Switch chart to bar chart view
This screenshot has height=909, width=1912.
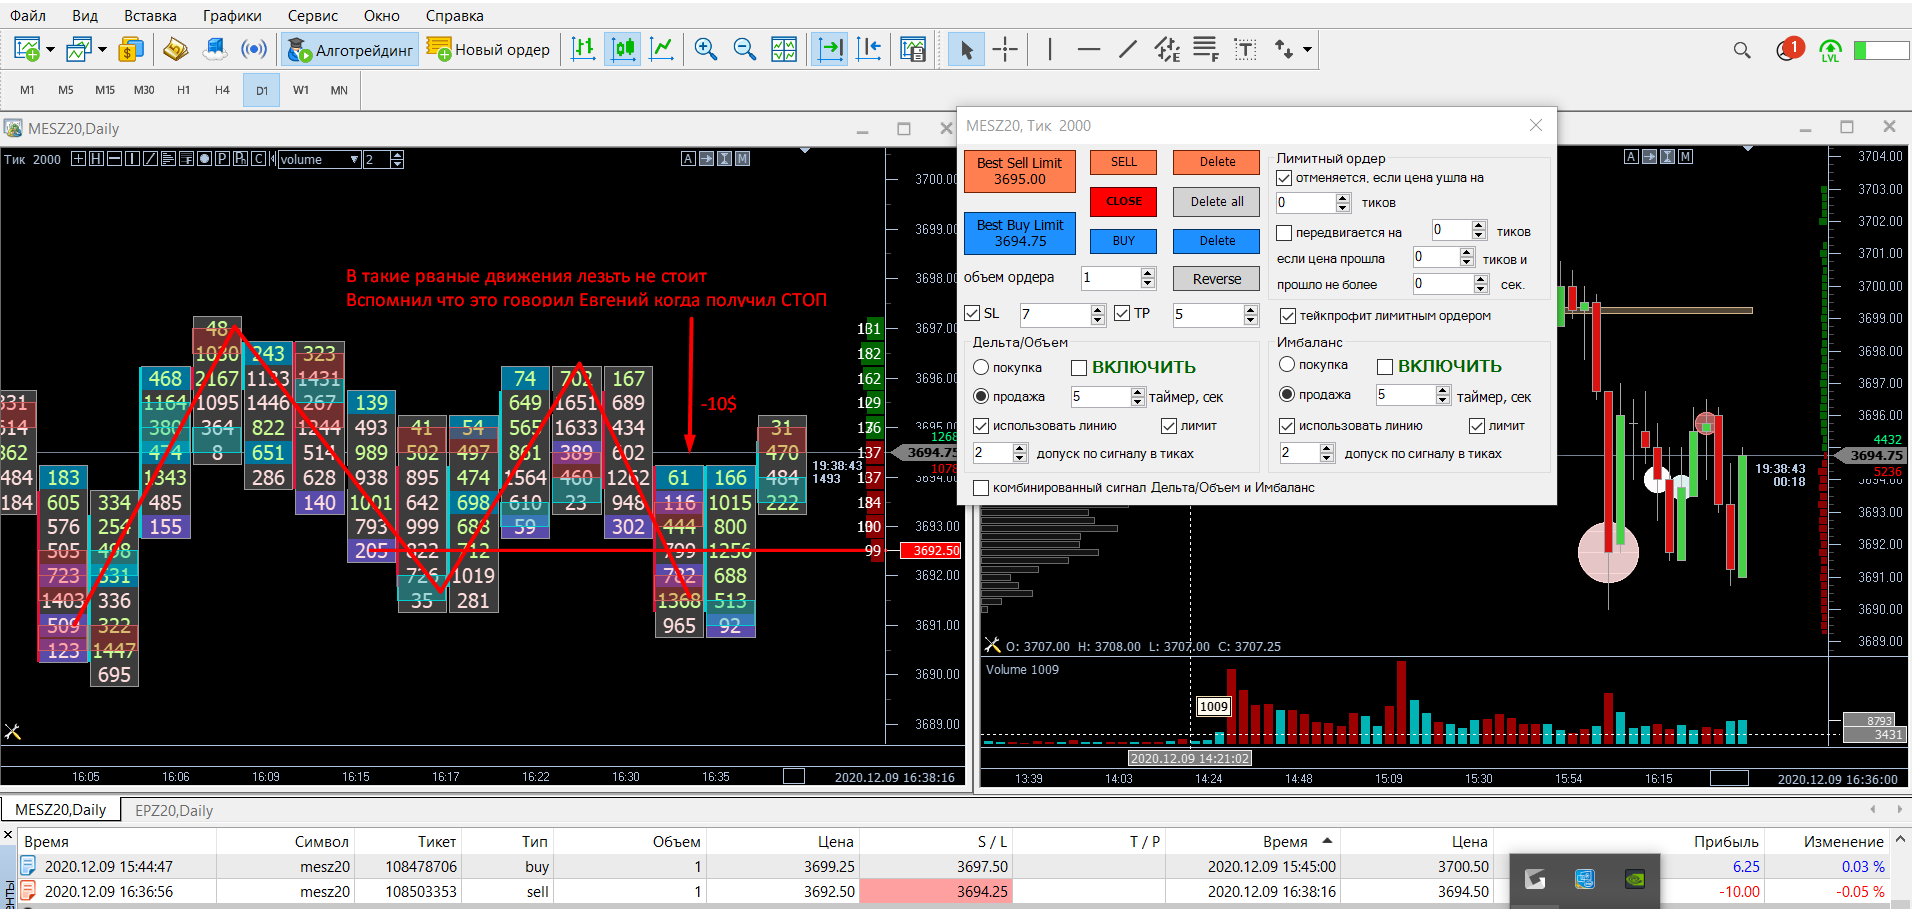[x=583, y=49]
